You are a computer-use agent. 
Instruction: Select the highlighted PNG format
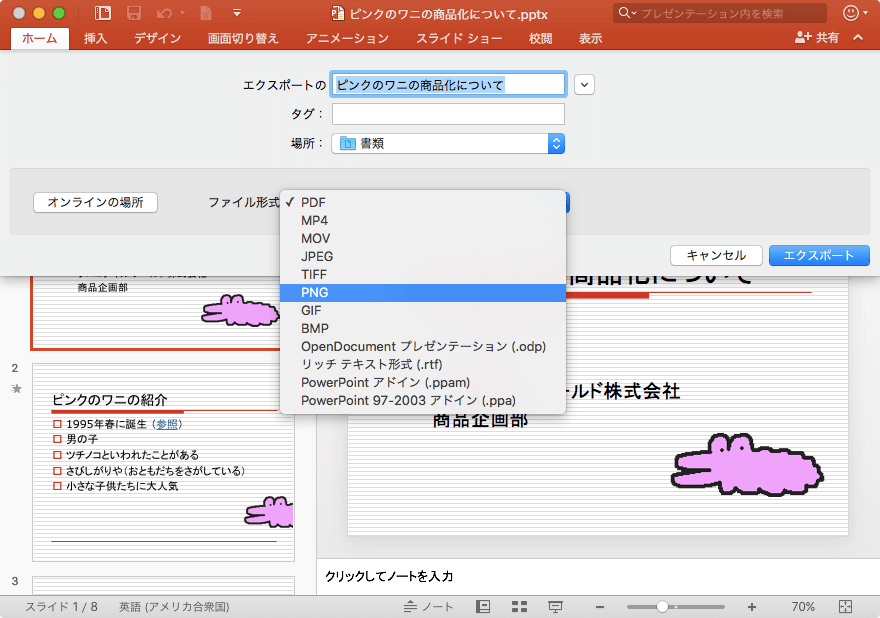423,292
